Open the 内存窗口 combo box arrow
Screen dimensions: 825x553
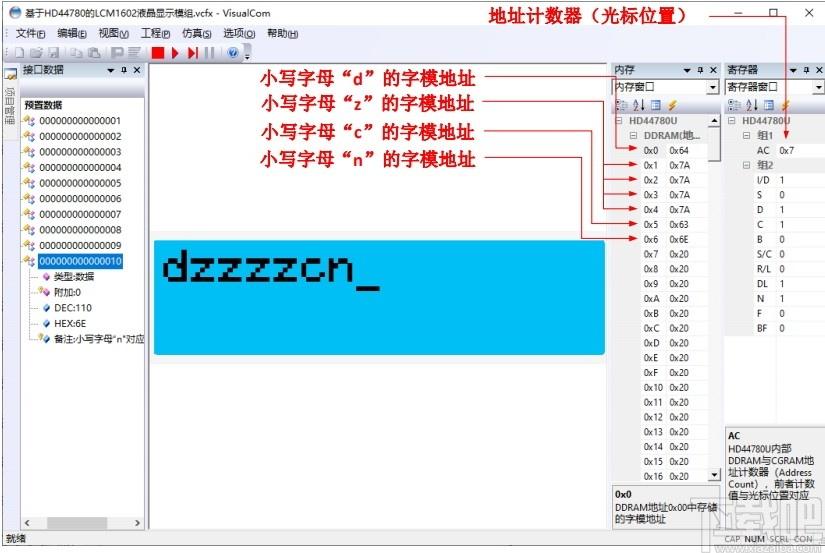click(x=713, y=87)
